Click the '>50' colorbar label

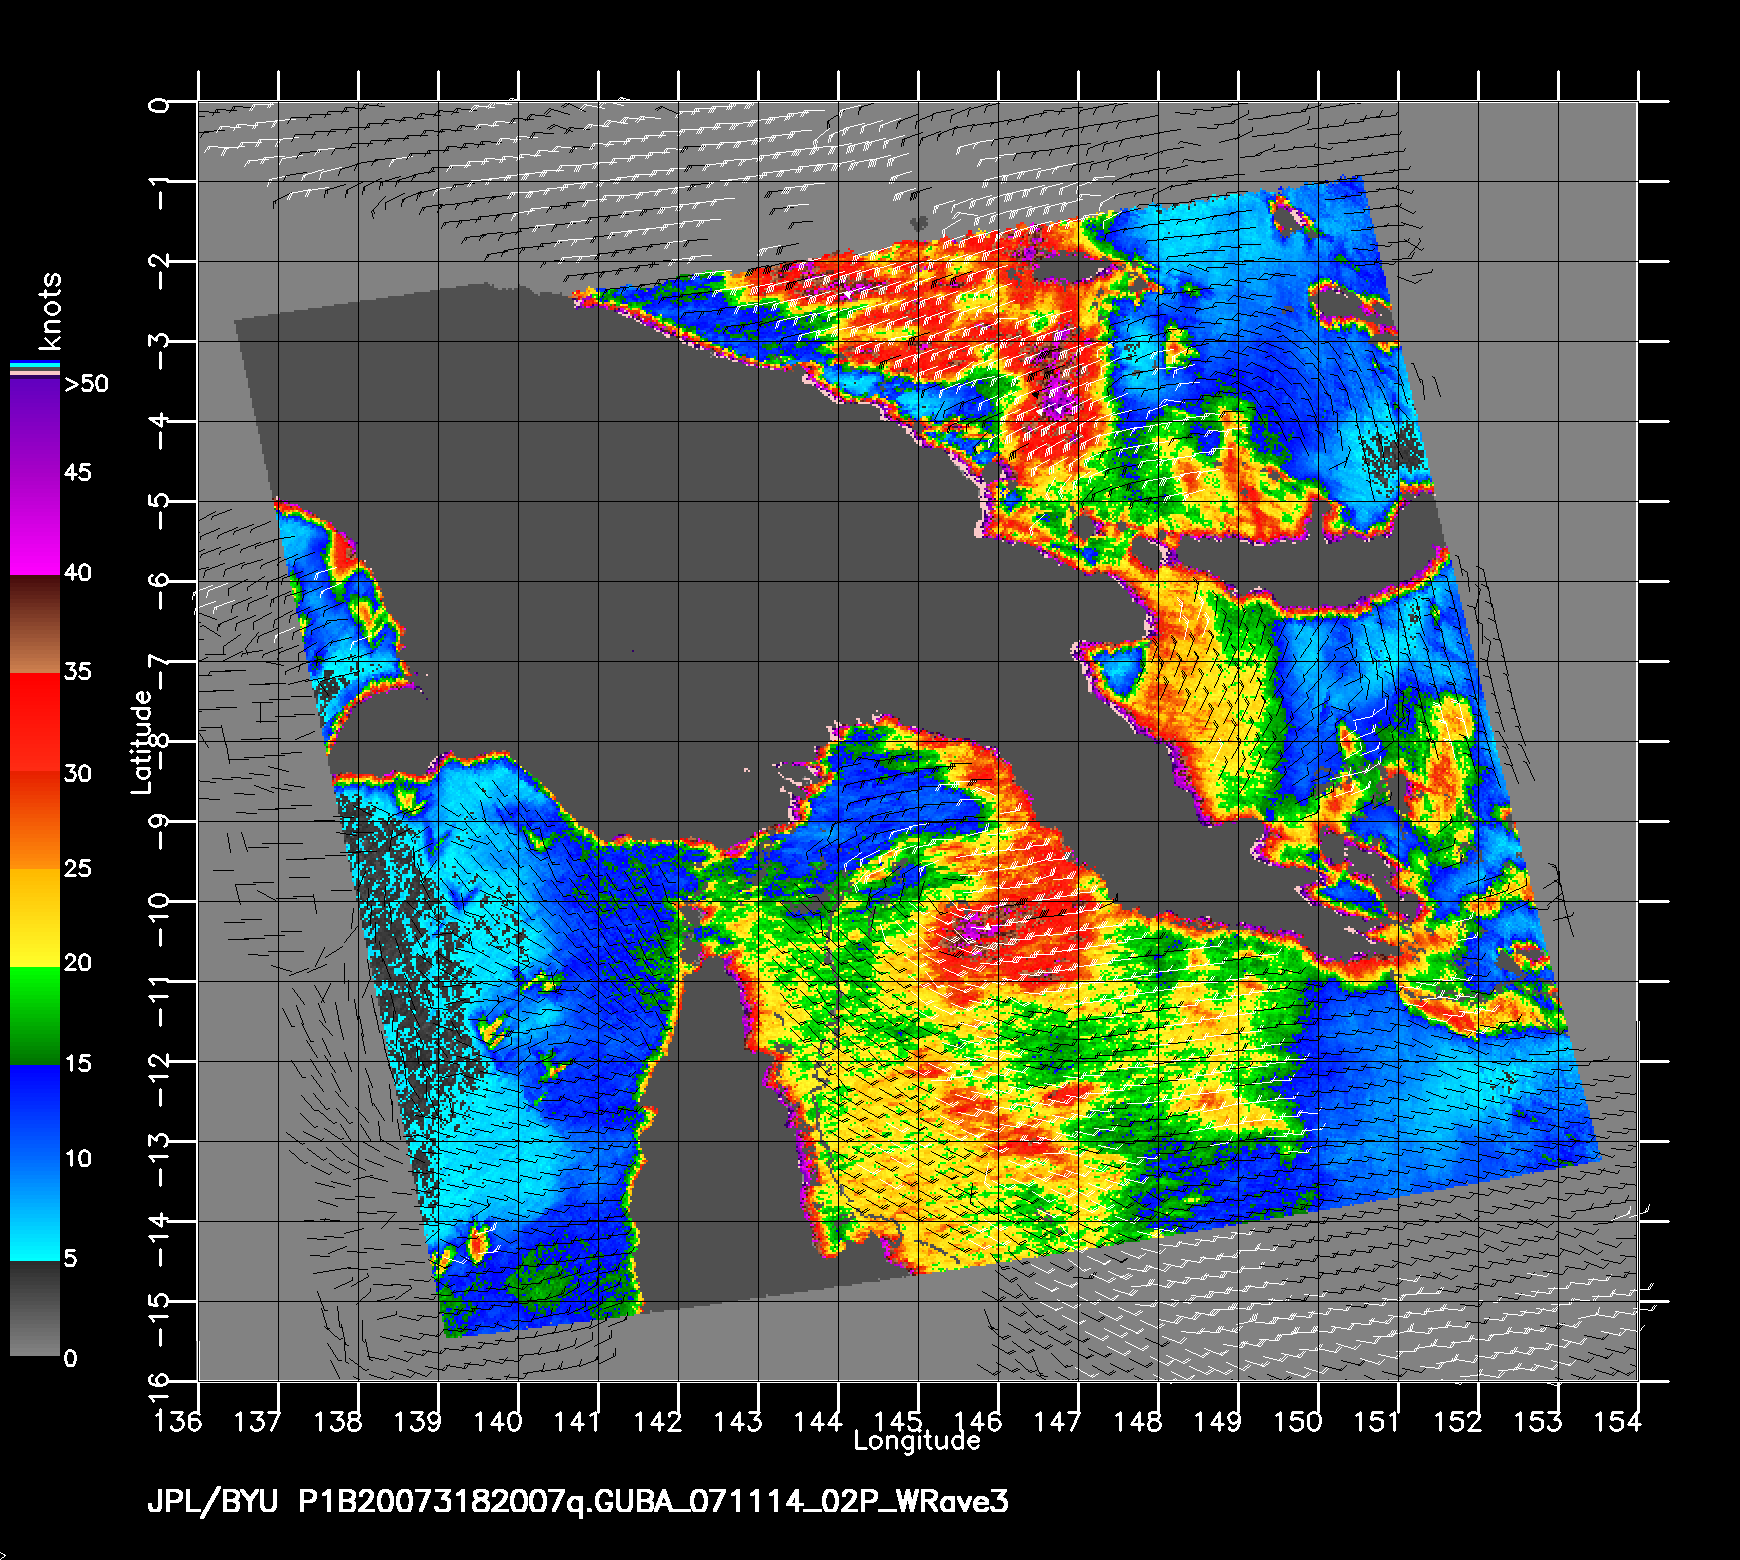(86, 384)
